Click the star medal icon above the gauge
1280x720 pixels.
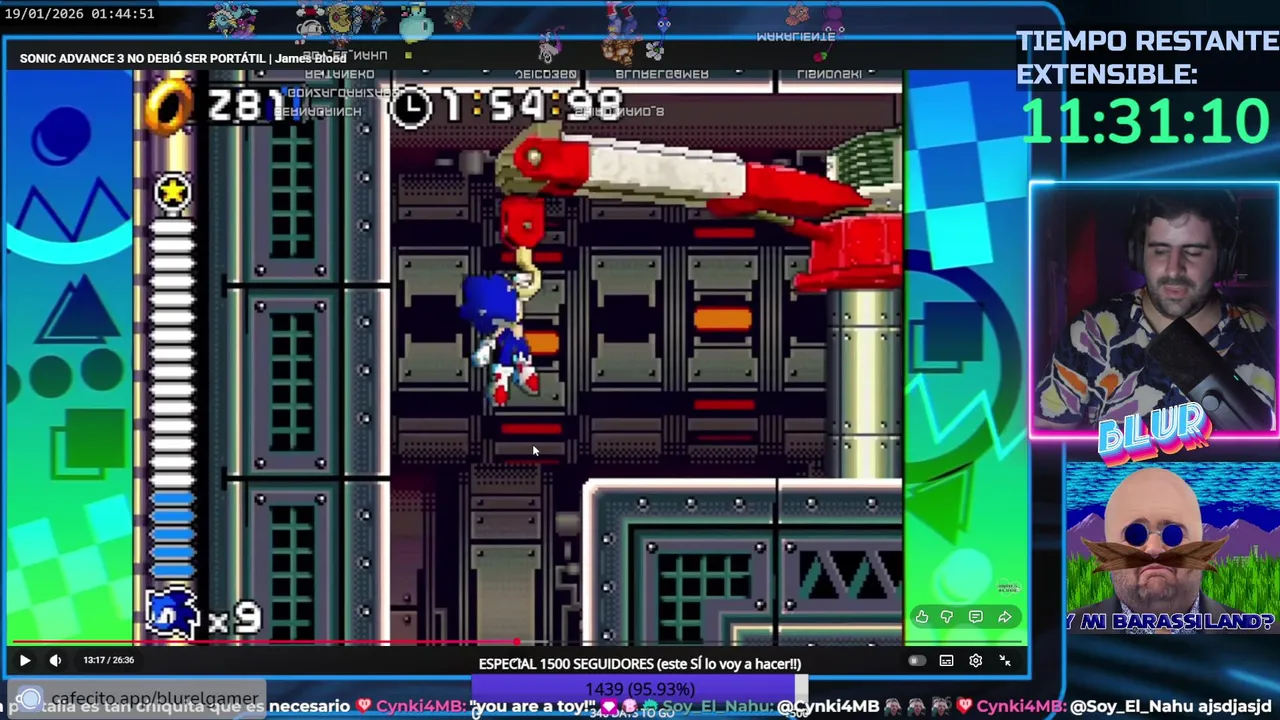172,193
